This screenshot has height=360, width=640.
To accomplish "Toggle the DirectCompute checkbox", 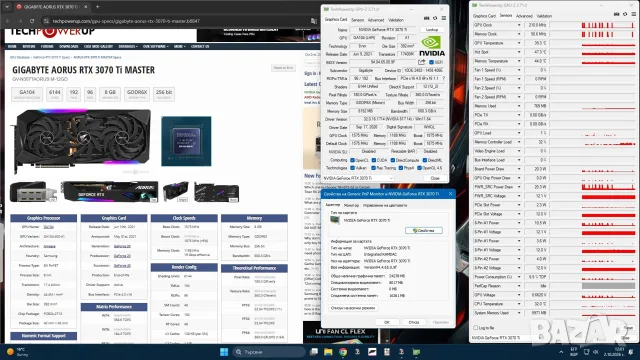I will pos(392,160).
